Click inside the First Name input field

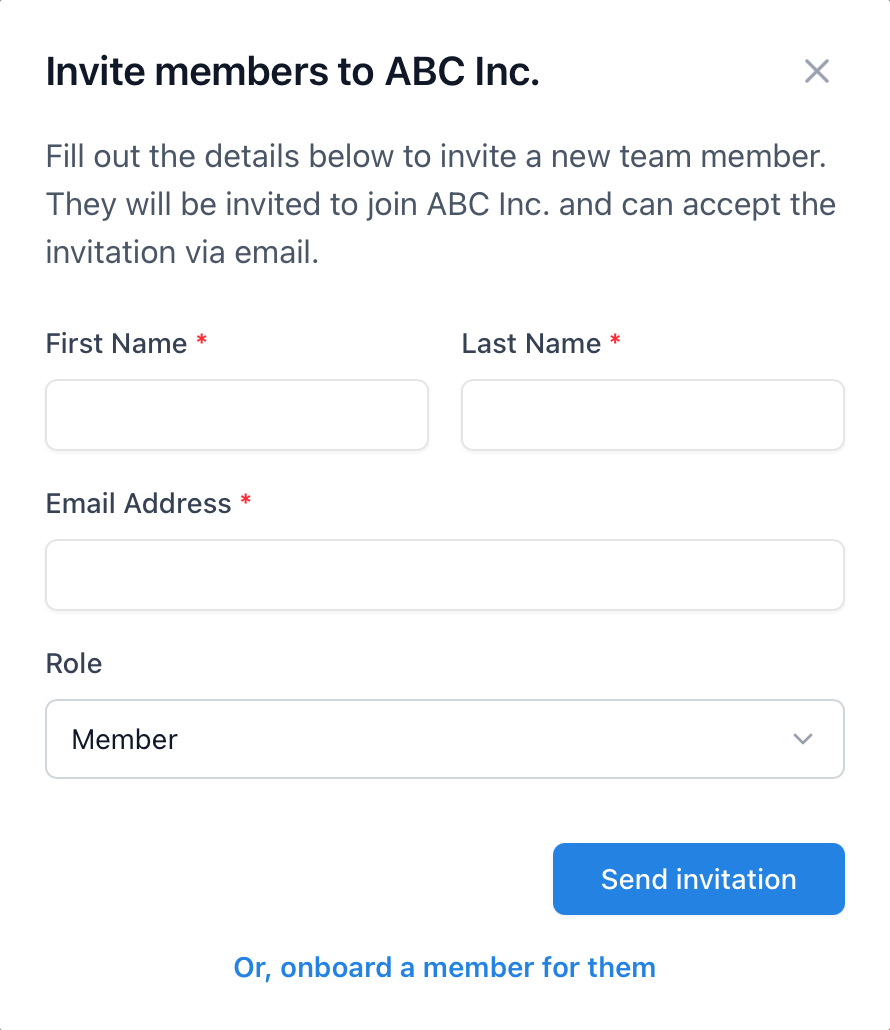pyautogui.click(x=236, y=414)
